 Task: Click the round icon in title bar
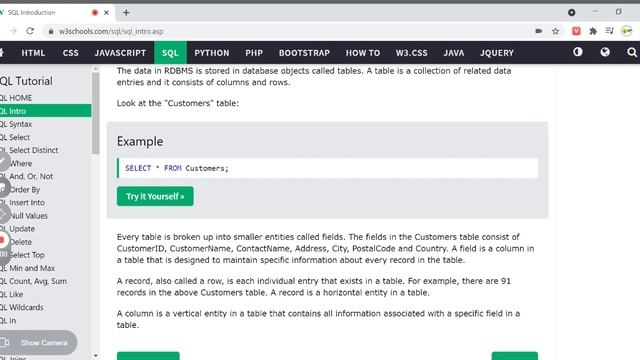pyautogui.click(x=571, y=13)
